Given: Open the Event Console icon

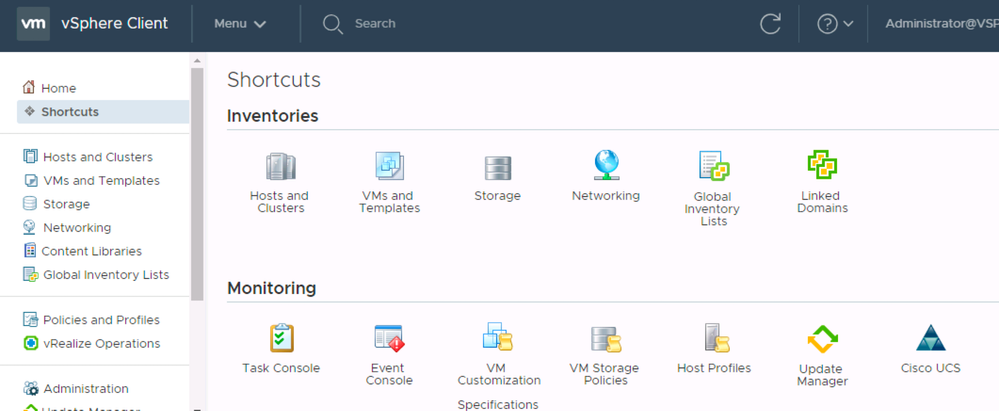Looking at the screenshot, I should tap(389, 338).
